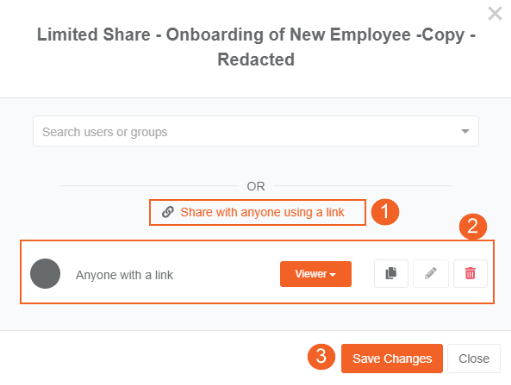Delete the link share via trash icon

(x=470, y=273)
